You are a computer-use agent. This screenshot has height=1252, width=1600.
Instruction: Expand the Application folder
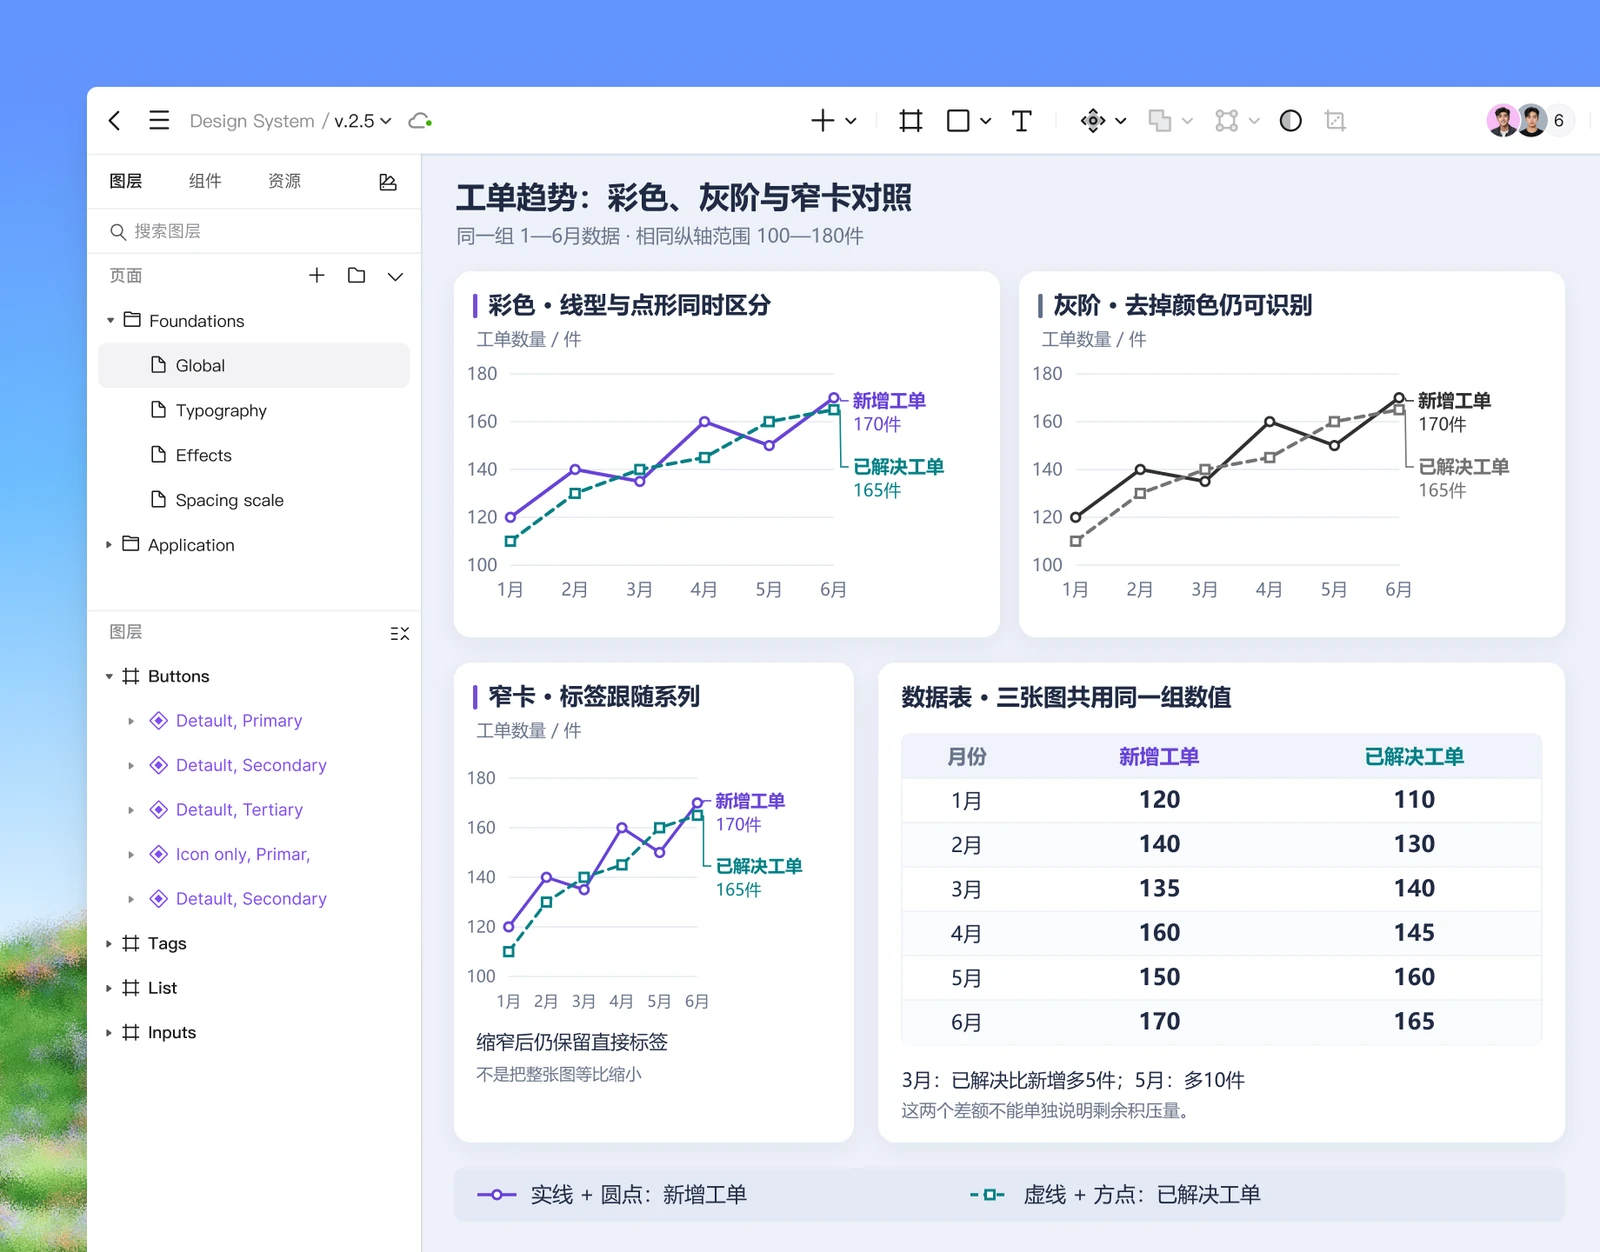(109, 545)
